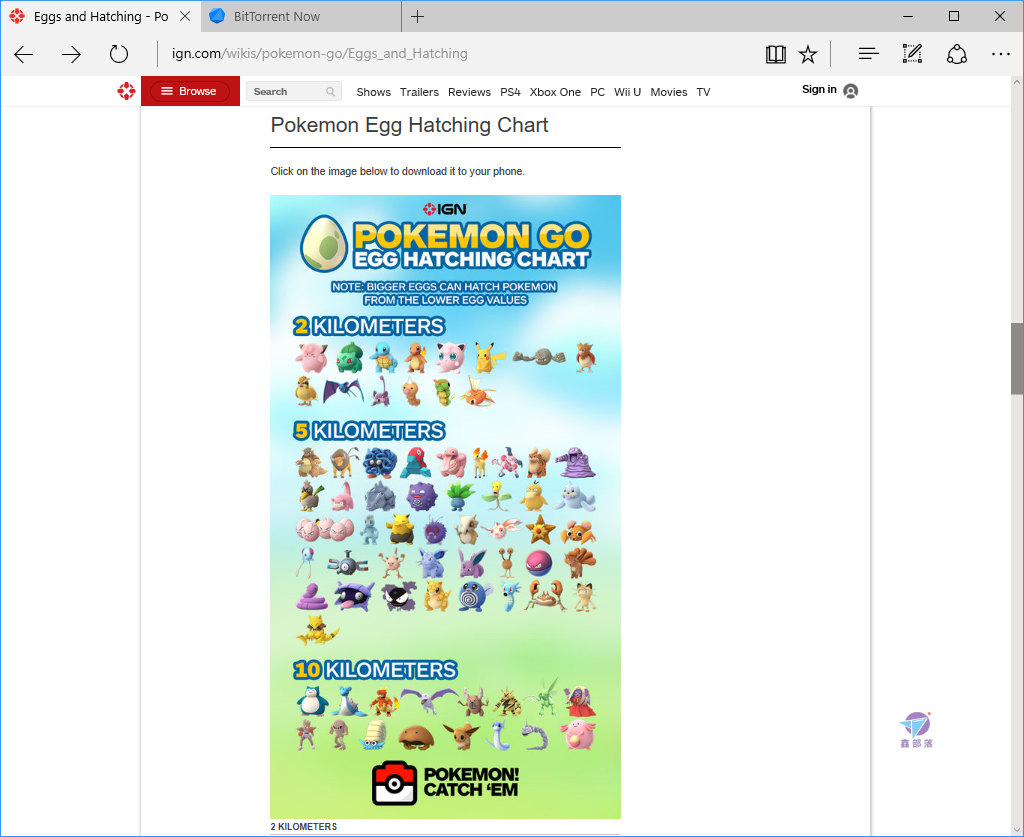
Task: Open the Reviews section
Action: (469, 92)
